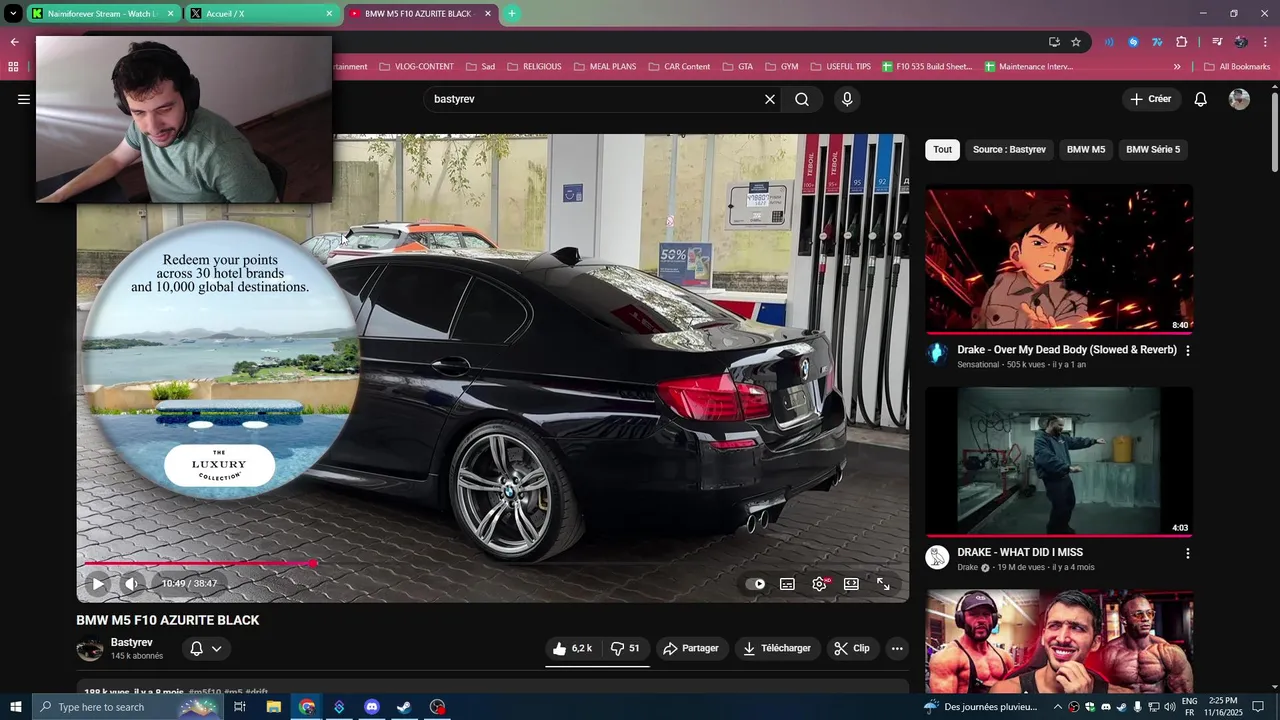Toggle subtitles in the video player
The image size is (1280, 720).
[787, 584]
